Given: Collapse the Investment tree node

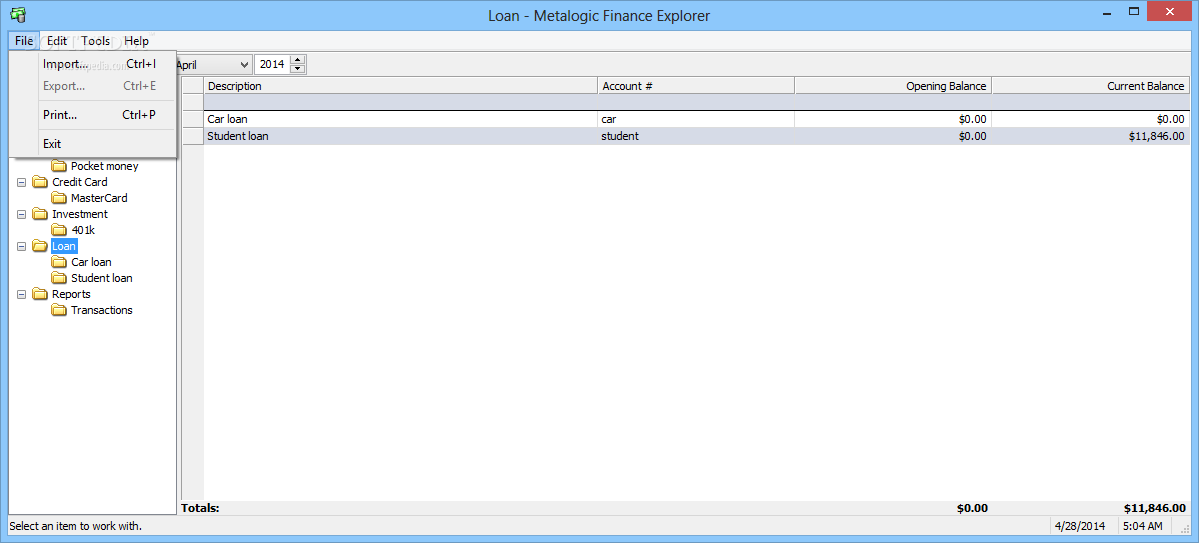Looking at the screenshot, I should [21, 214].
